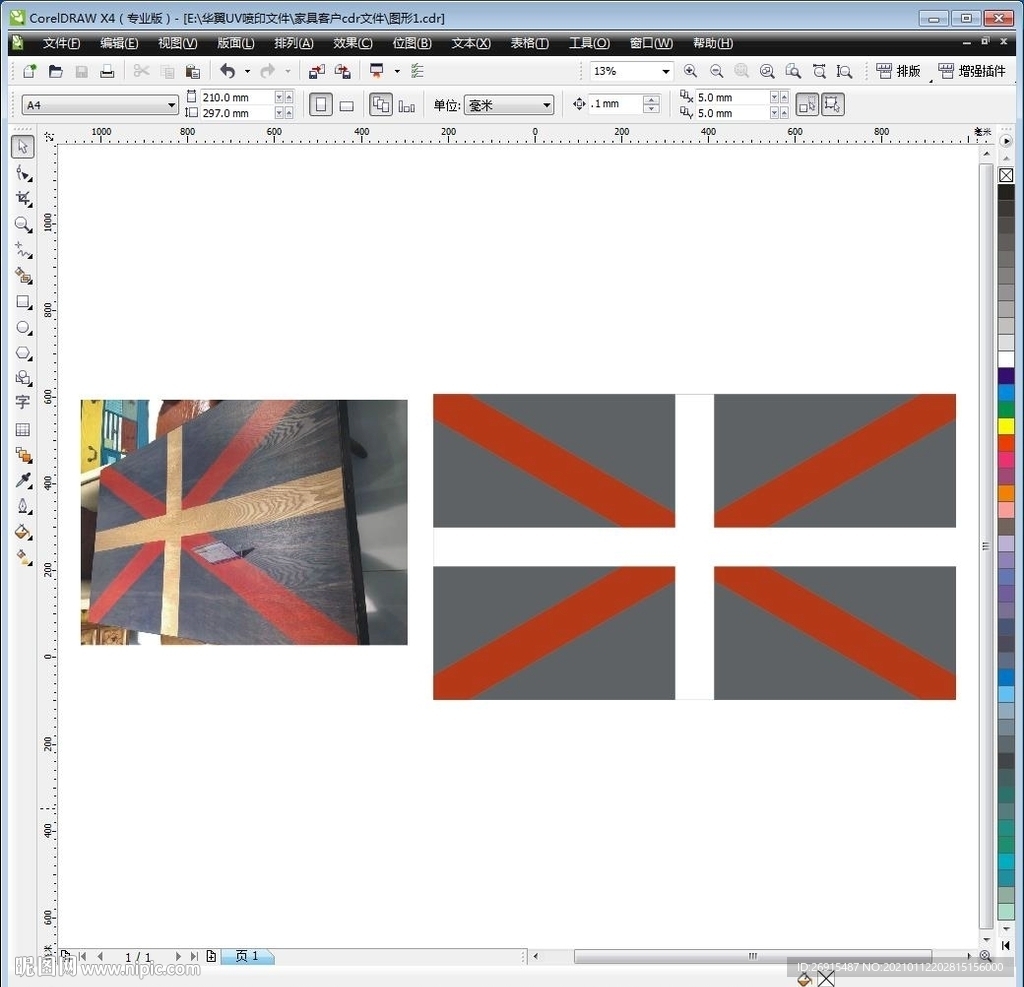Select the Rectangle tool
The height and width of the screenshot is (987, 1024).
23,301
